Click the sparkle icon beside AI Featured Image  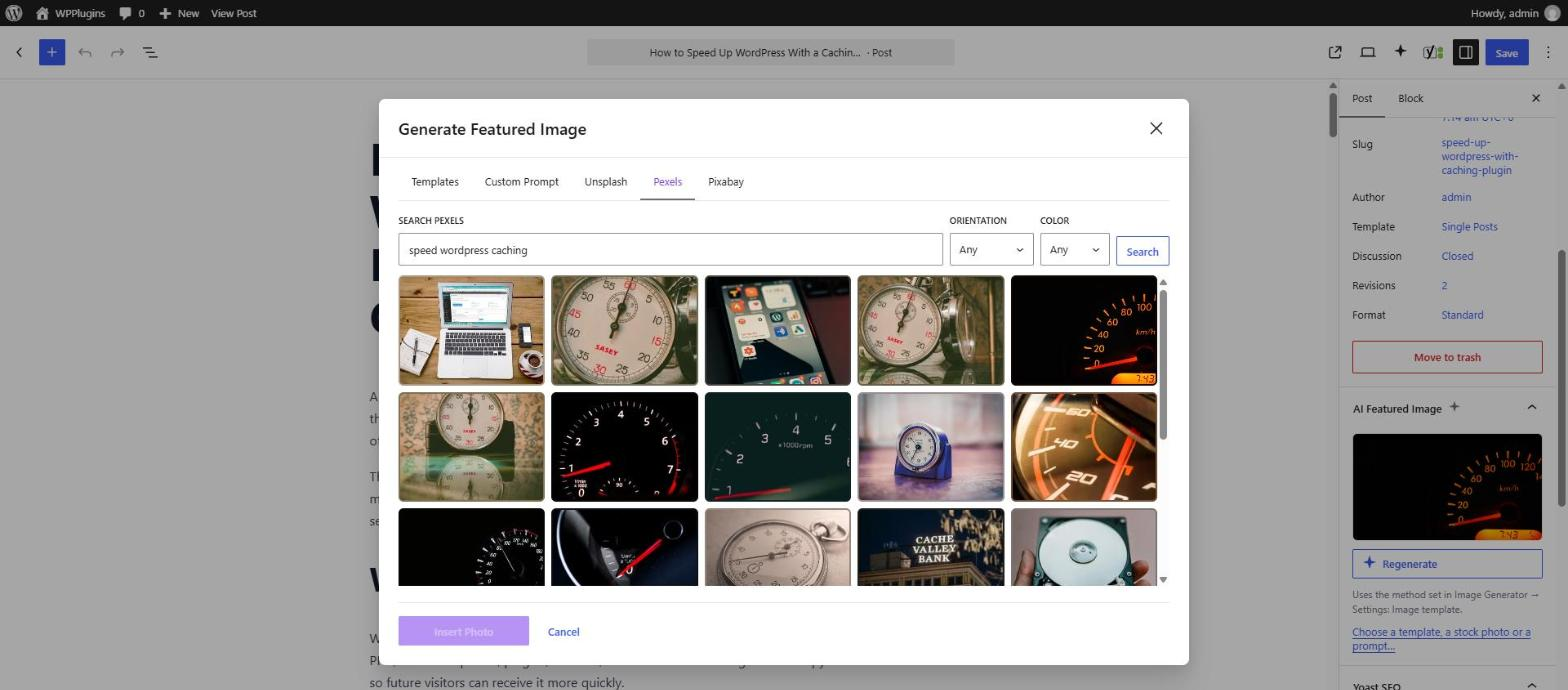coord(1455,407)
